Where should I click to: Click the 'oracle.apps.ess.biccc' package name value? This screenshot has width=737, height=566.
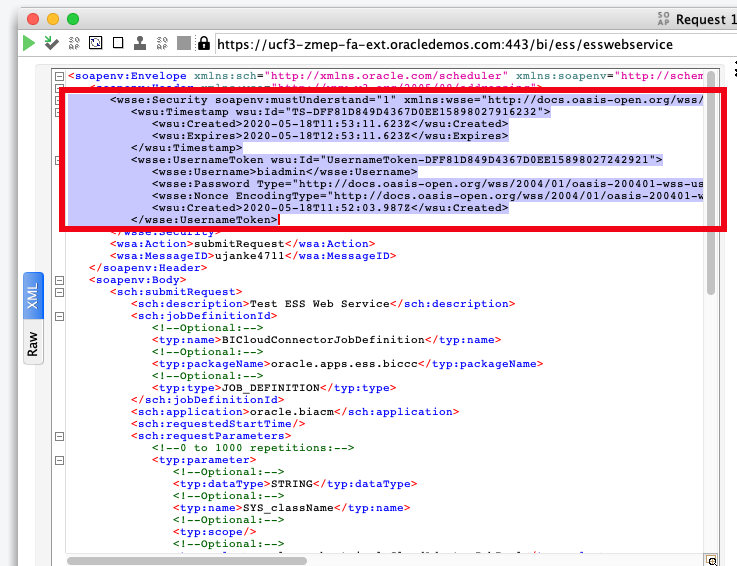pos(344,364)
